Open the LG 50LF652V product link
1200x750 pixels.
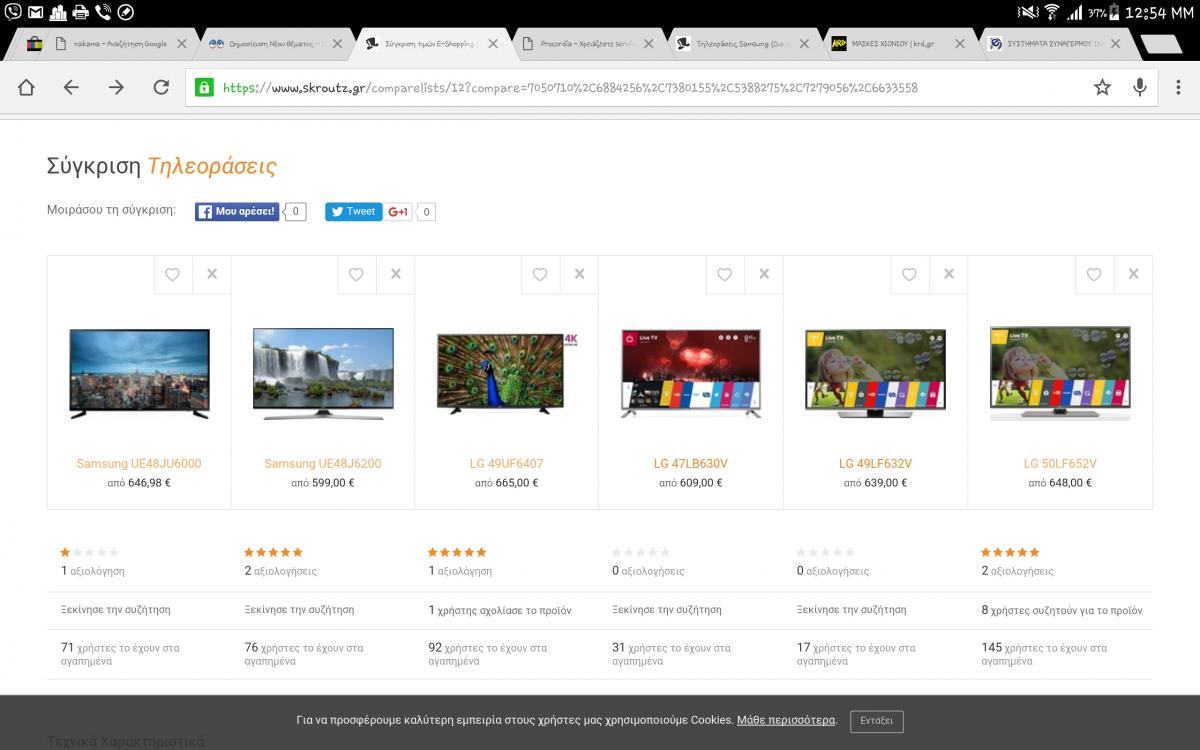(1060, 464)
